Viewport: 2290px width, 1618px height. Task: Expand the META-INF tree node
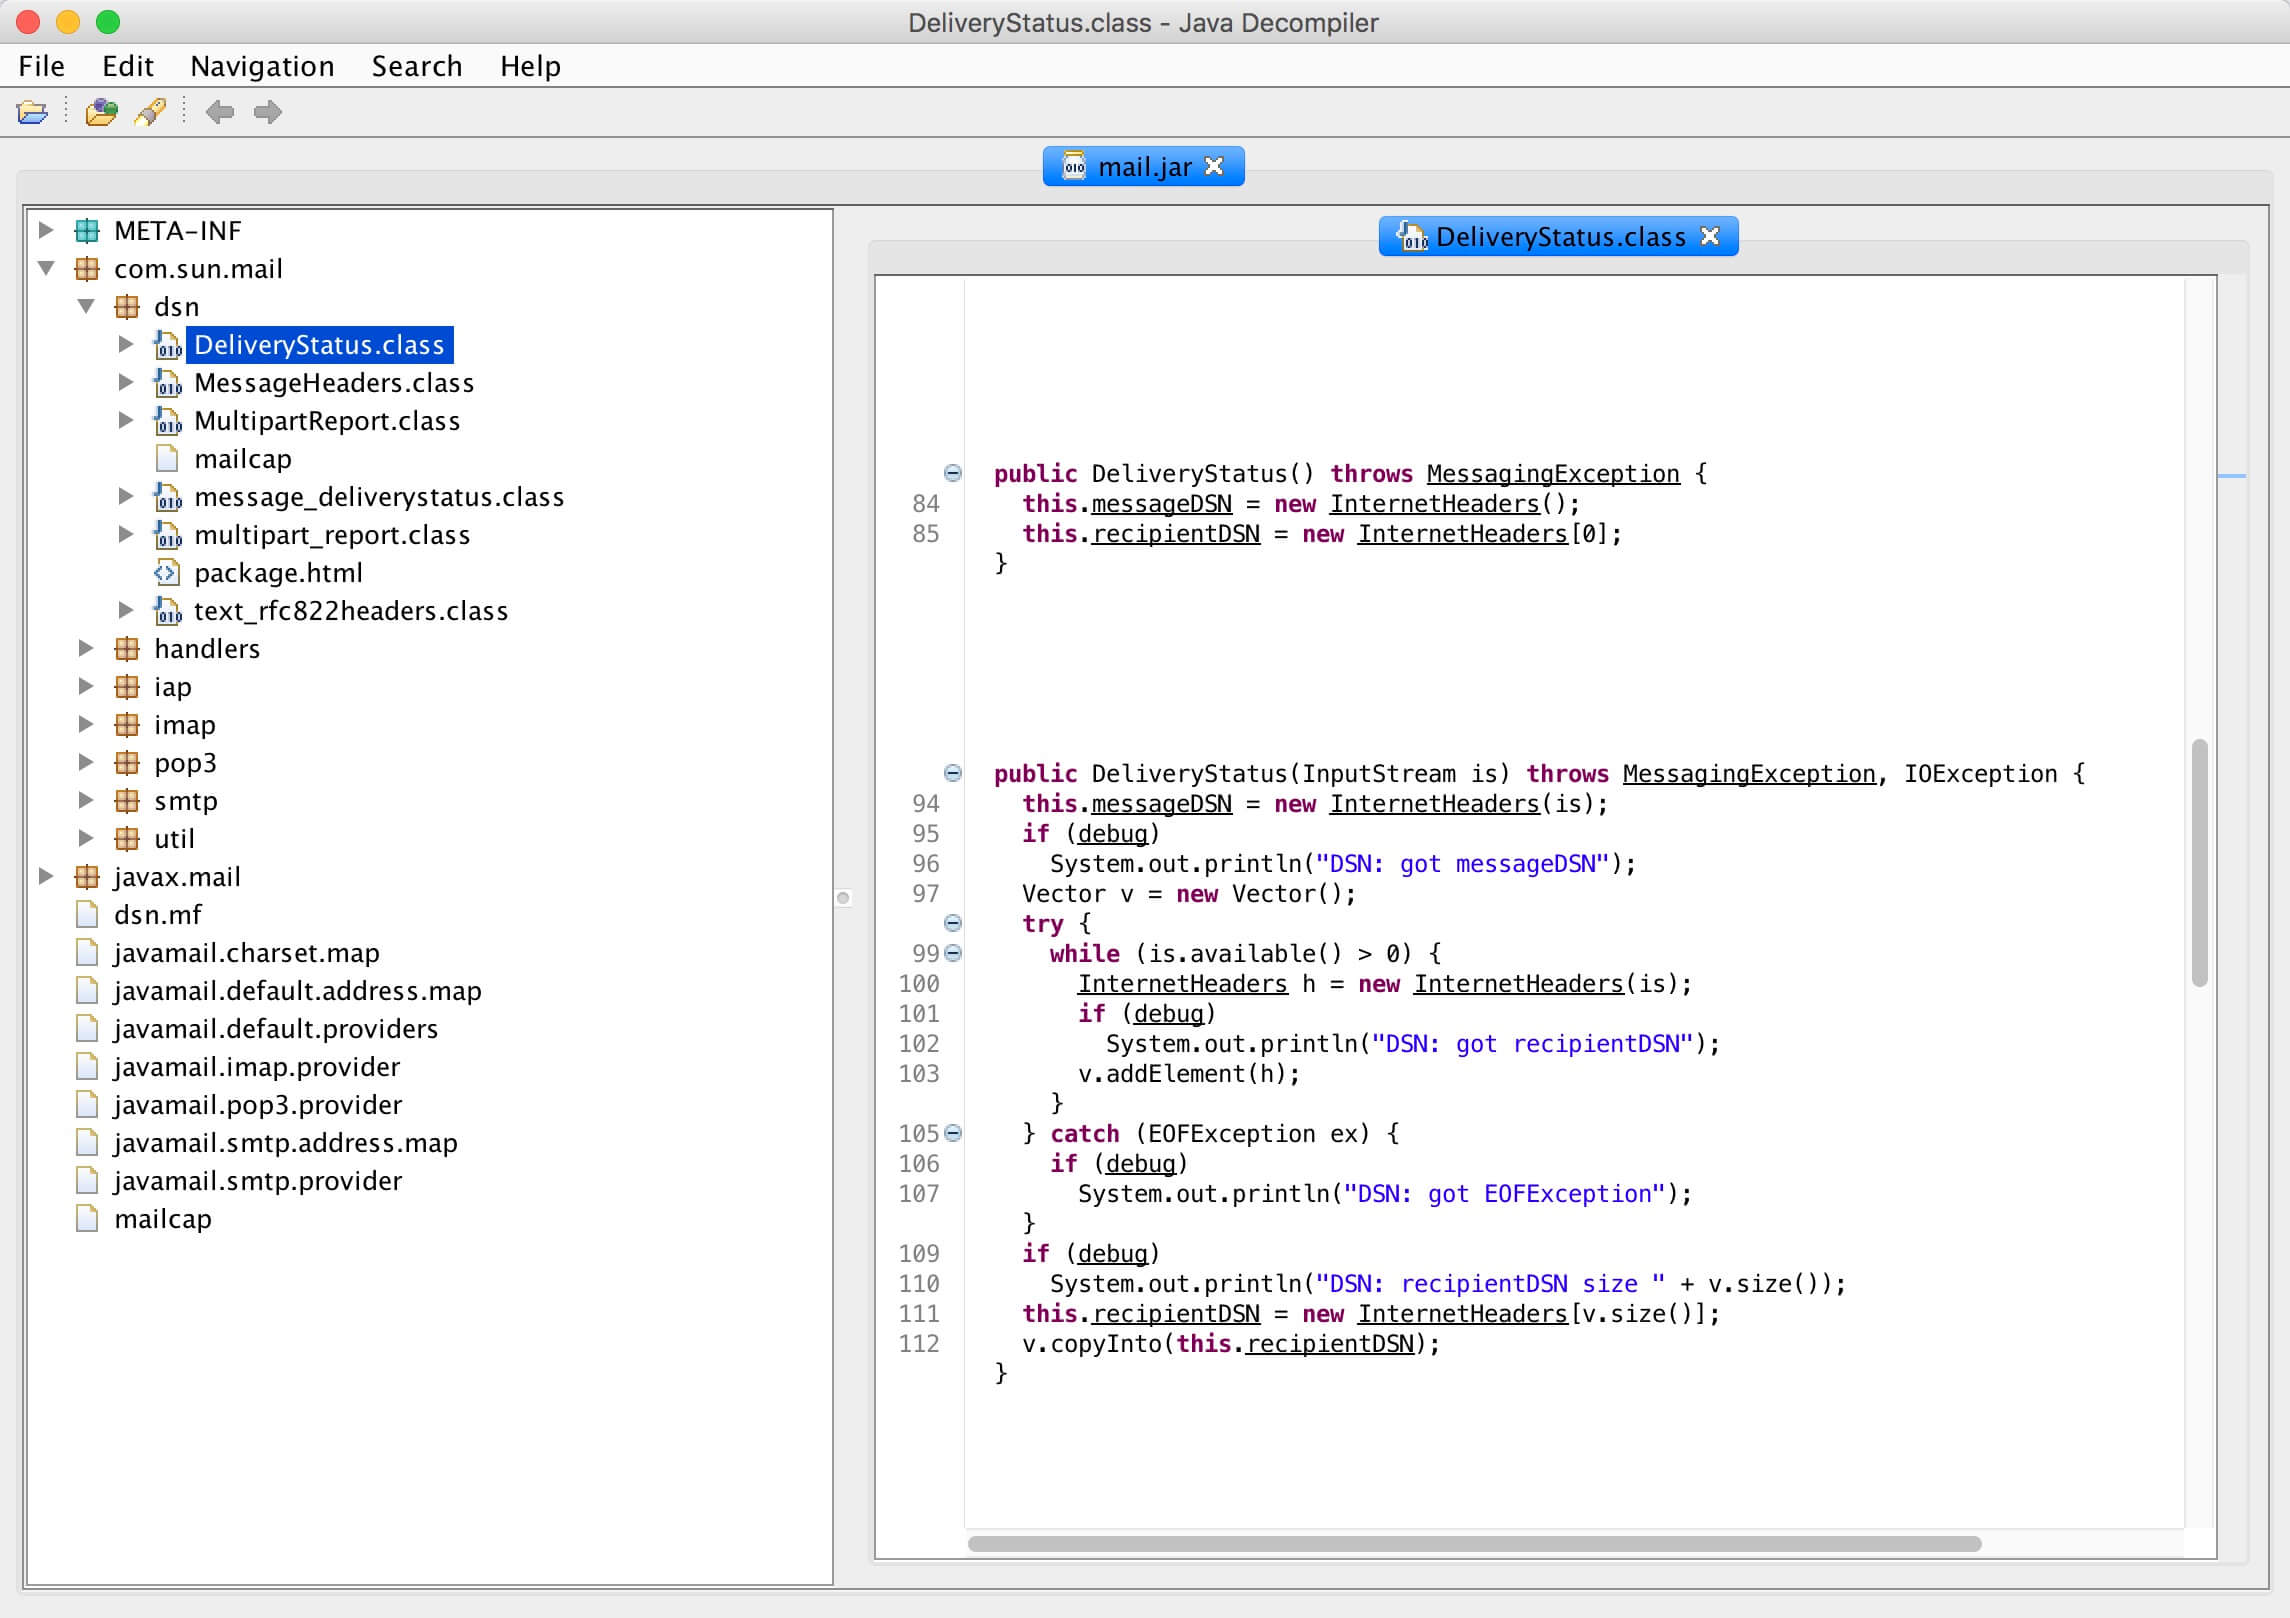click(46, 230)
